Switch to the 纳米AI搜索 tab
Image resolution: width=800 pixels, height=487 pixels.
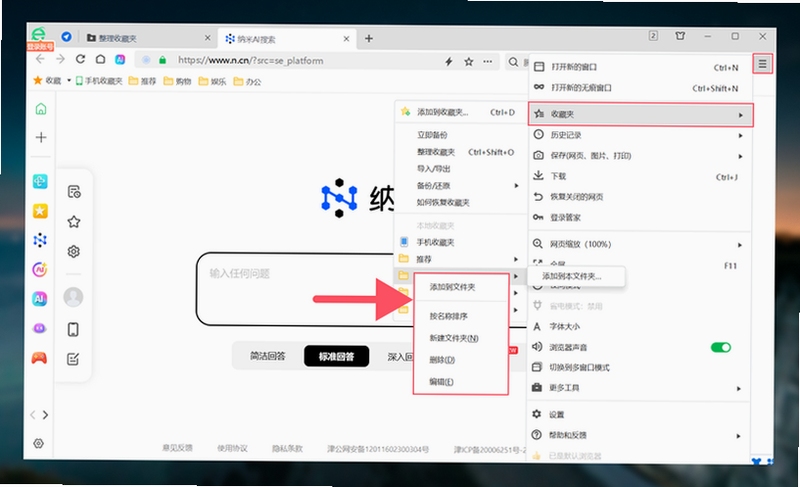pyautogui.click(x=287, y=39)
